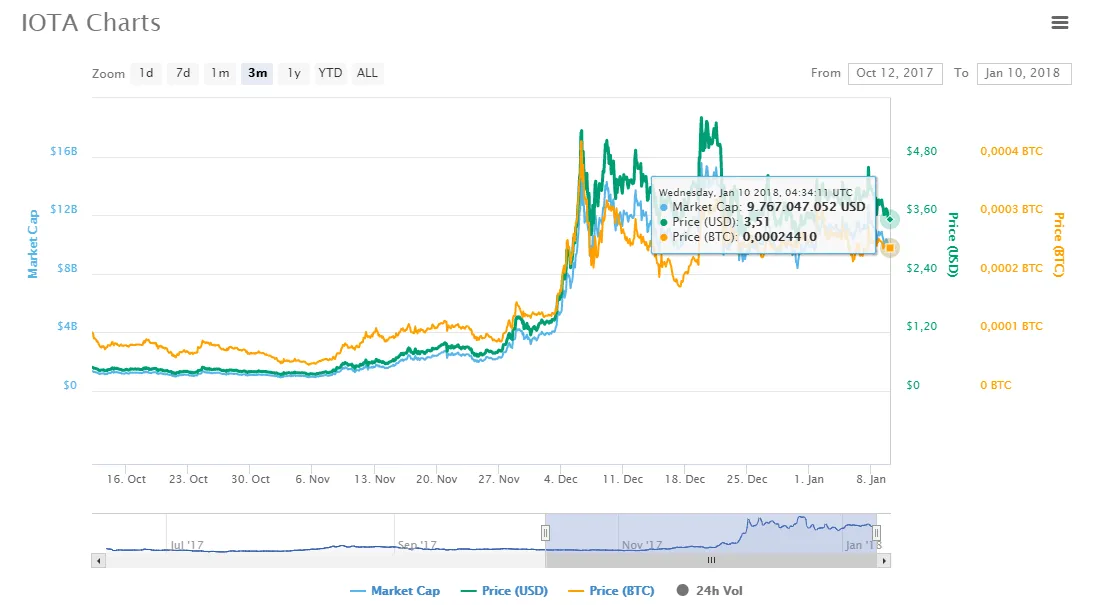Set zoom range to 1m

pyautogui.click(x=220, y=73)
